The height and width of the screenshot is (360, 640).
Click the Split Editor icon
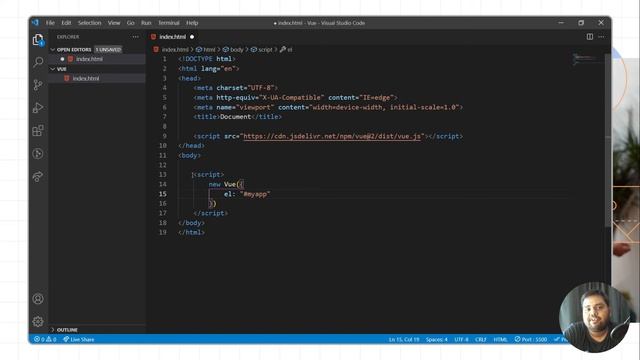(x=590, y=37)
